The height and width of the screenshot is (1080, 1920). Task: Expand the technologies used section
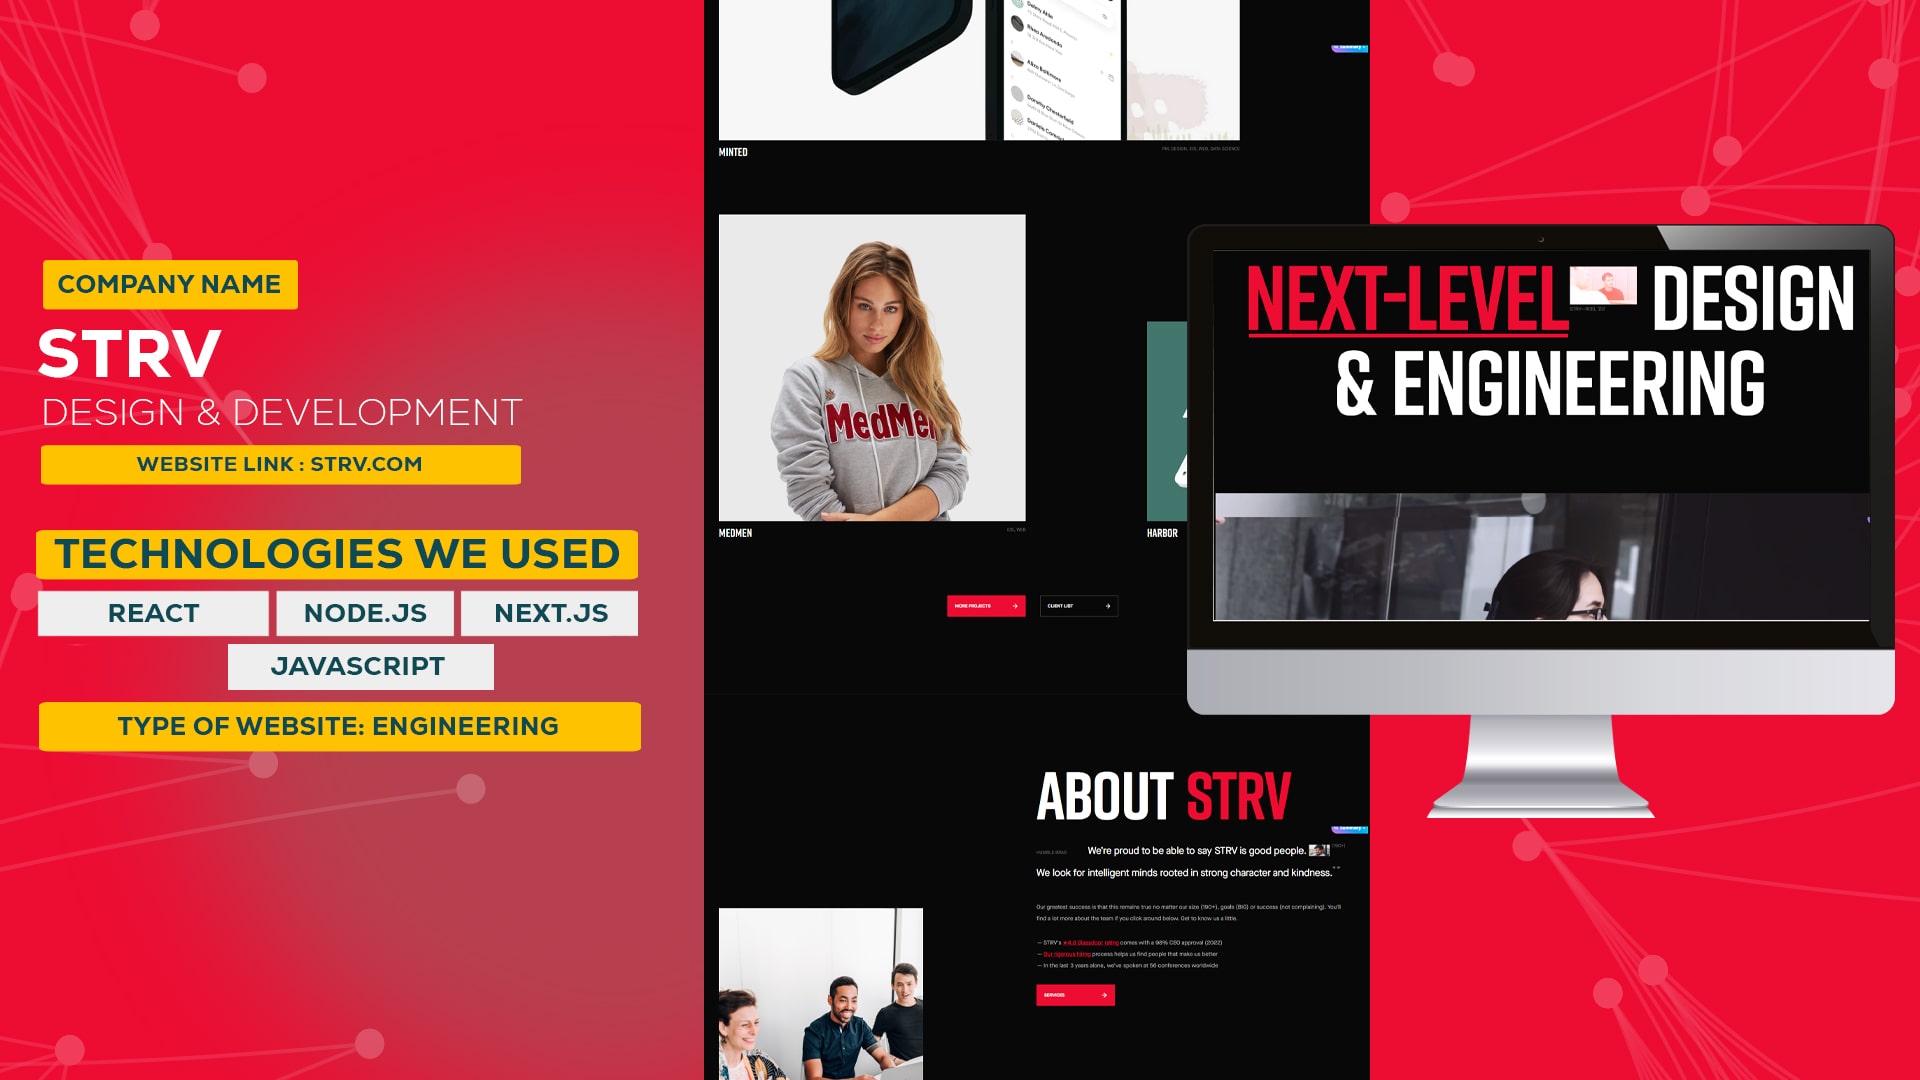click(336, 553)
